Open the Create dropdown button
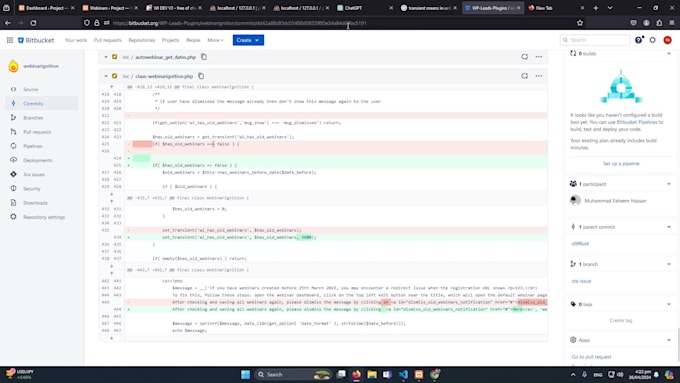 tap(248, 40)
